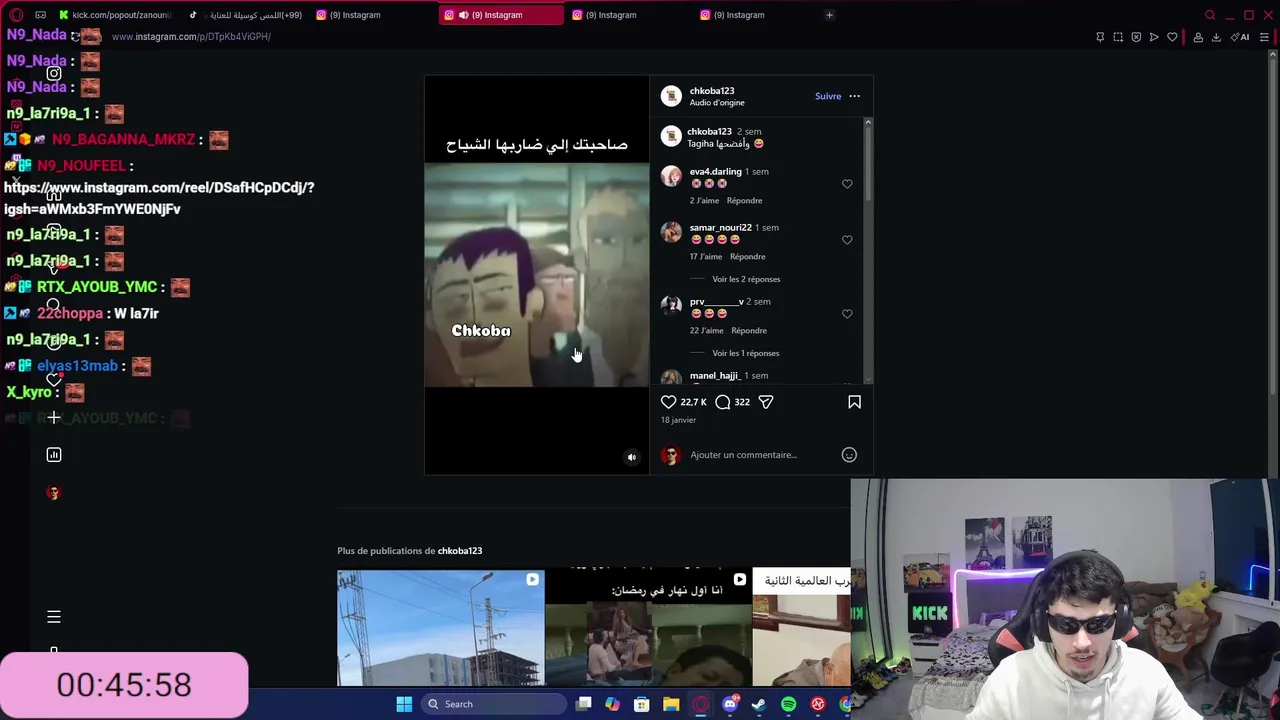The image size is (1280, 720).
Task: Expand 'Voir les 1 réponses'
Action: tap(745, 353)
